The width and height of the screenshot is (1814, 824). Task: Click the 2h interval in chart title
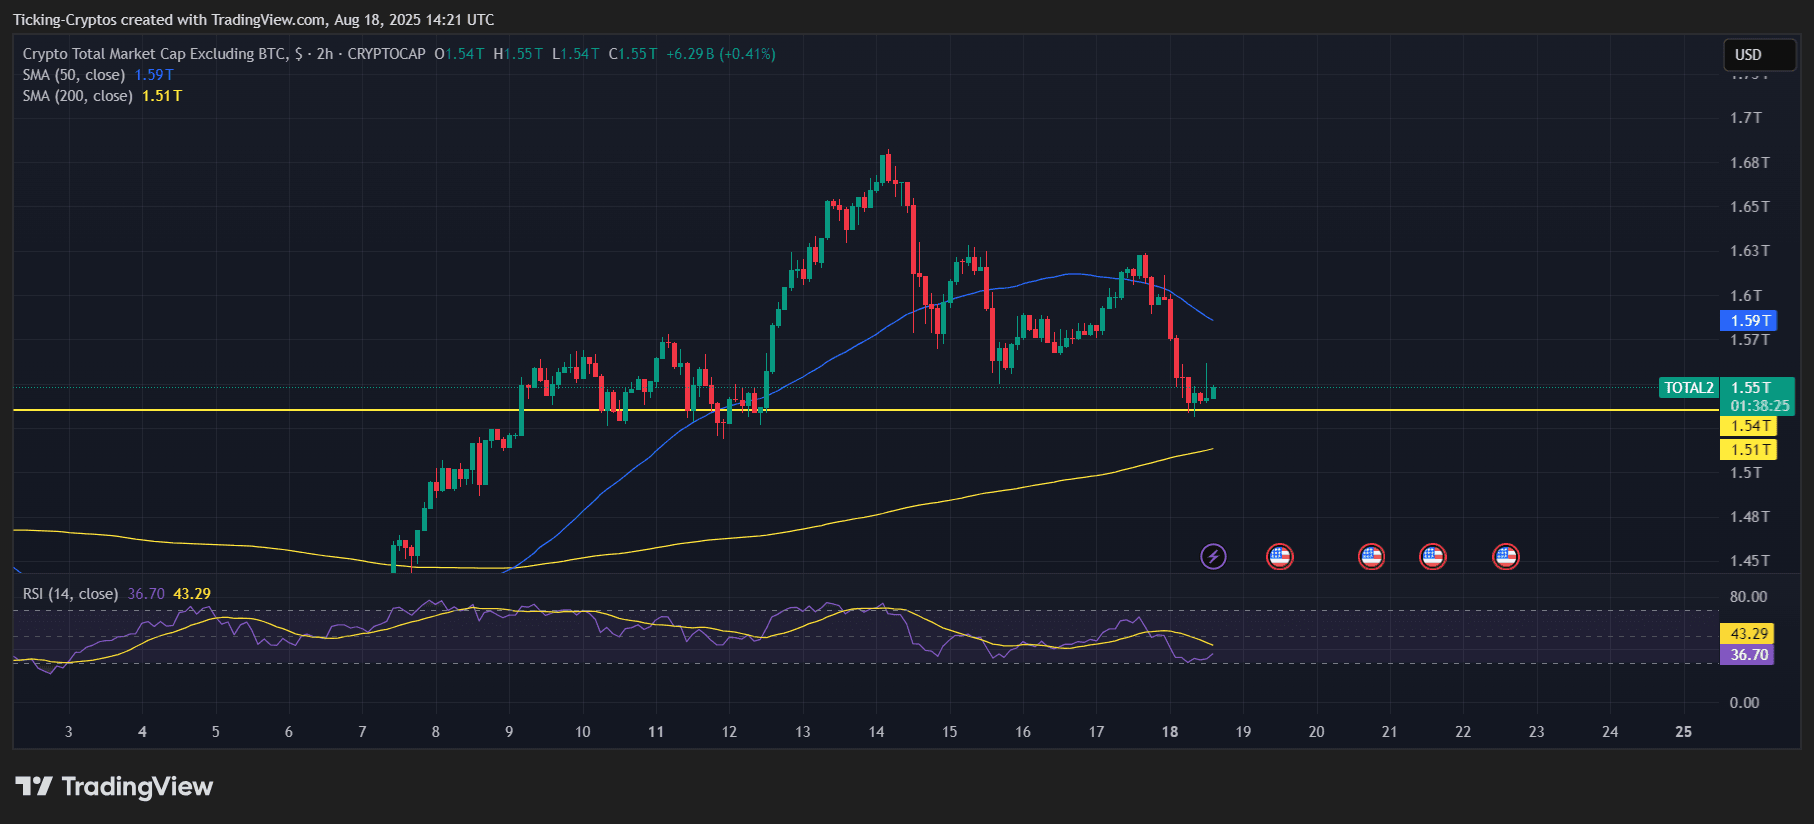(325, 54)
